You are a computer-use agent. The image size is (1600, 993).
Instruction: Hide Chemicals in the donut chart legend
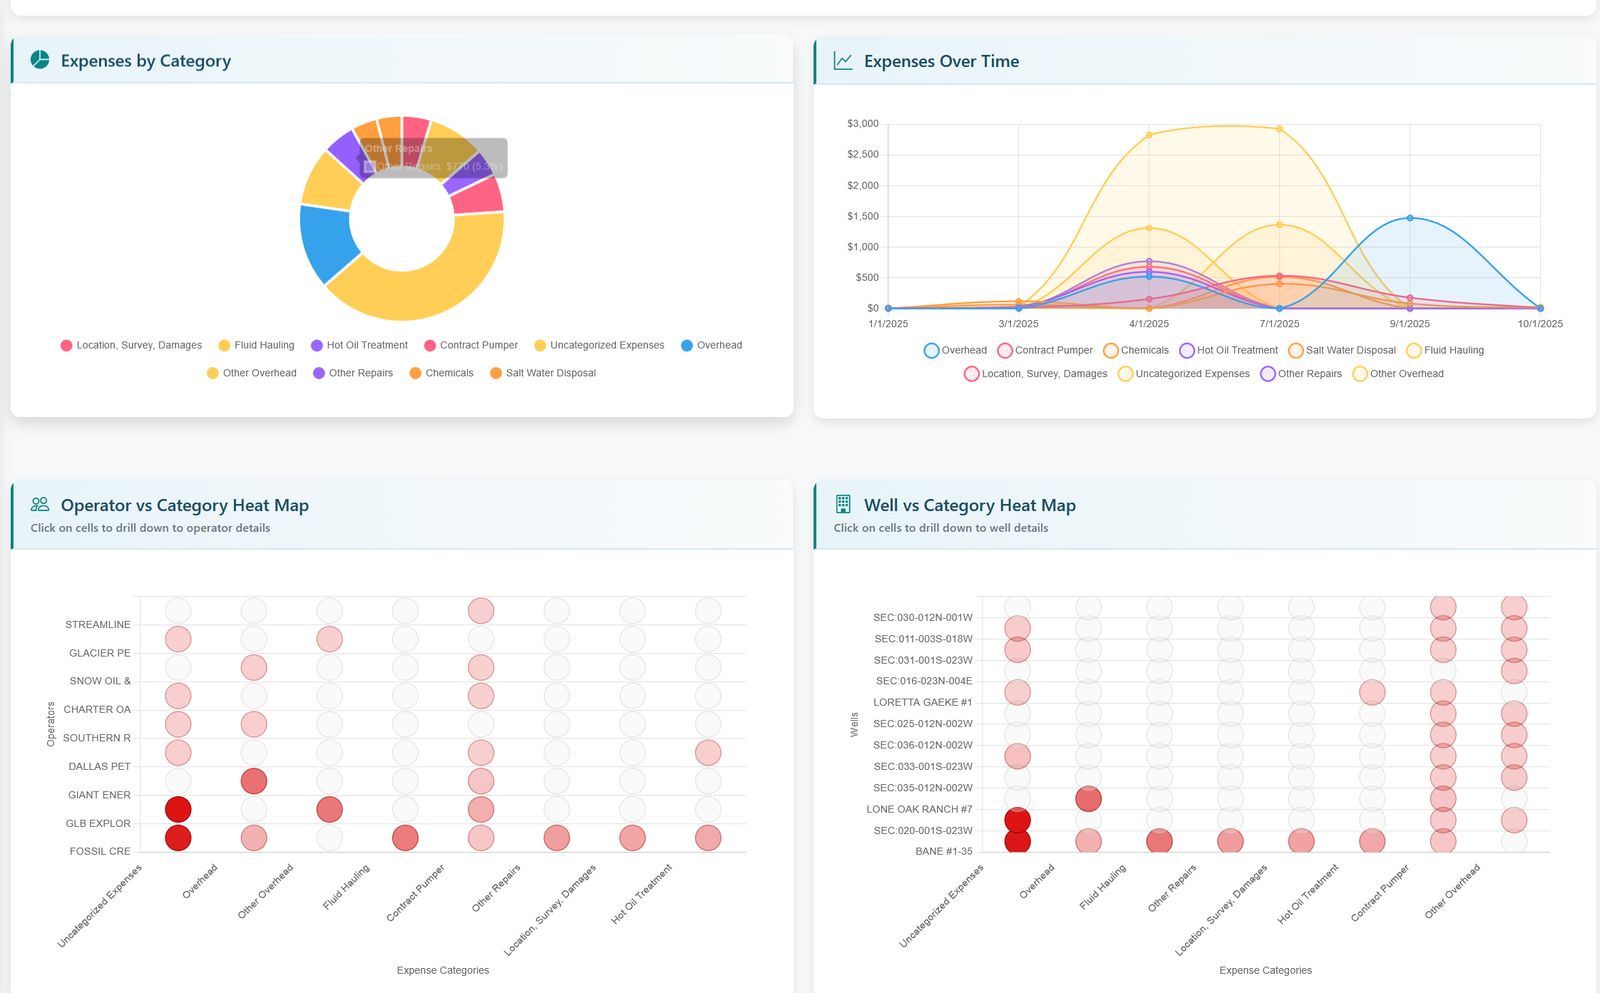441,373
